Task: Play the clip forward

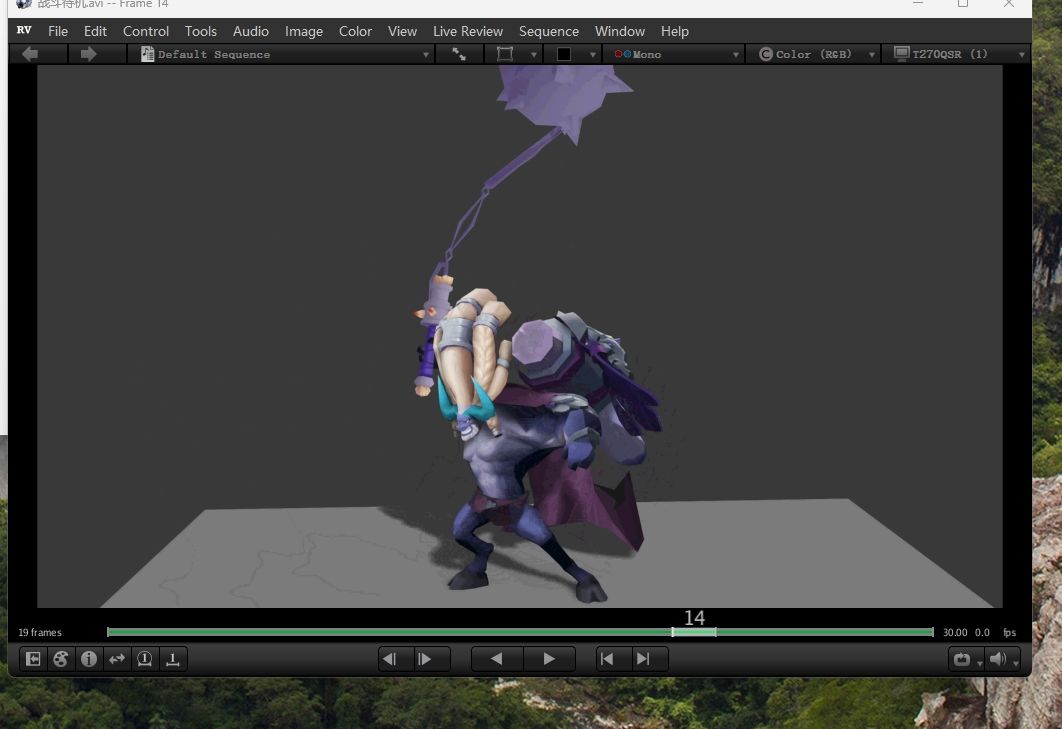Action: click(x=549, y=659)
